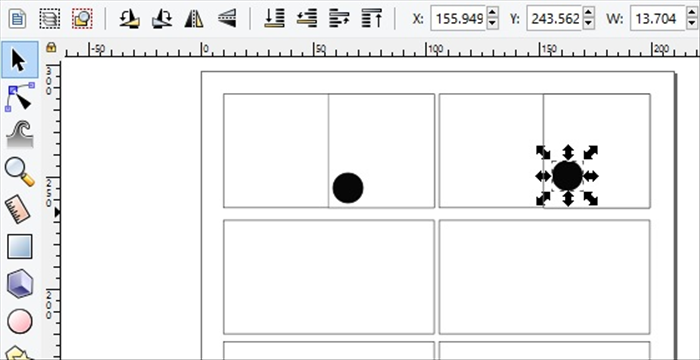This screenshot has height=360, width=700.
Task: Click the touch rubberband selection toggle icon
Action: coord(82,19)
